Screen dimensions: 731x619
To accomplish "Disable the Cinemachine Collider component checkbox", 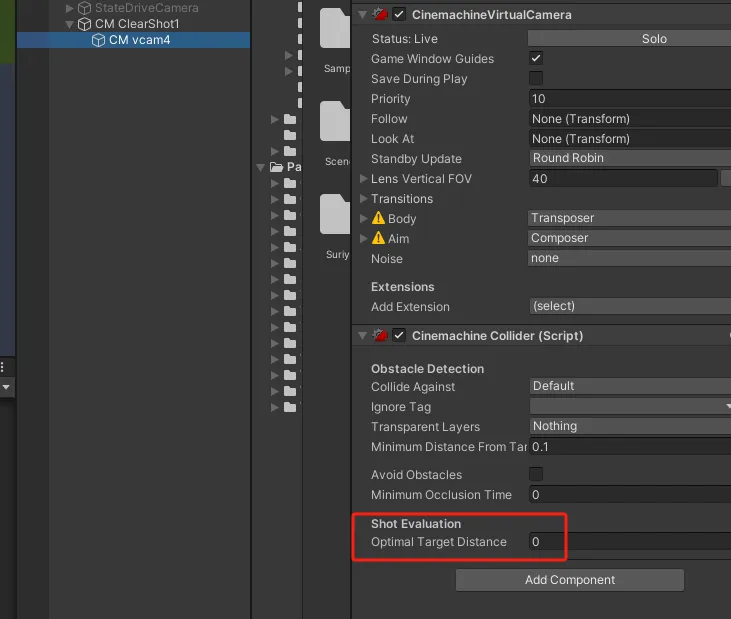I will [399, 335].
